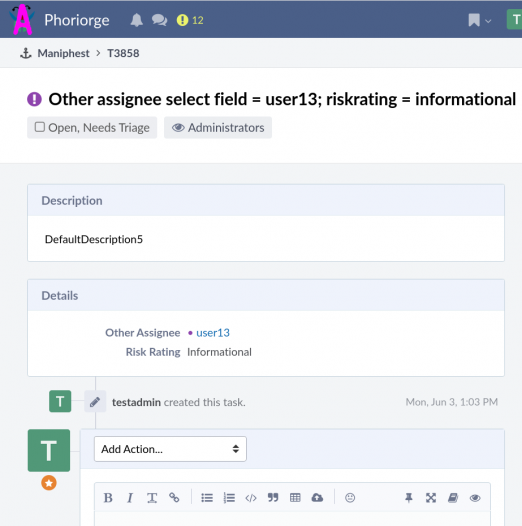Open the messages chat bubbles icon
Viewport: 522px width, 526px height.
[x=159, y=20]
